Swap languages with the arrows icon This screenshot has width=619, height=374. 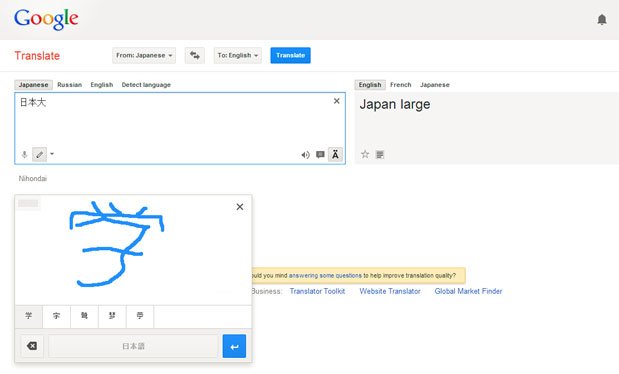click(195, 55)
